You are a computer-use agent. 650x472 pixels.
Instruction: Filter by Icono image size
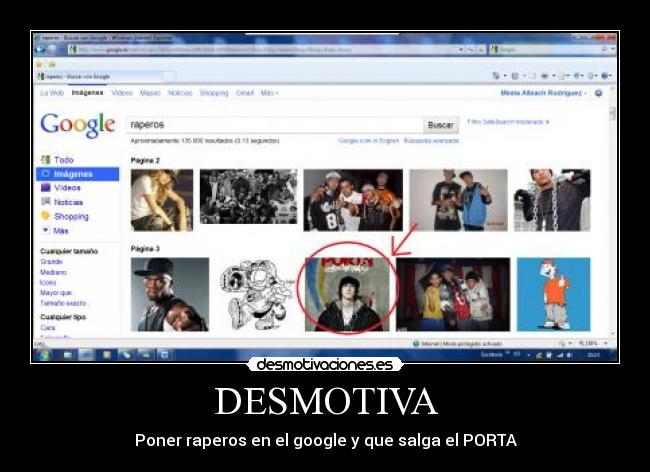point(48,283)
